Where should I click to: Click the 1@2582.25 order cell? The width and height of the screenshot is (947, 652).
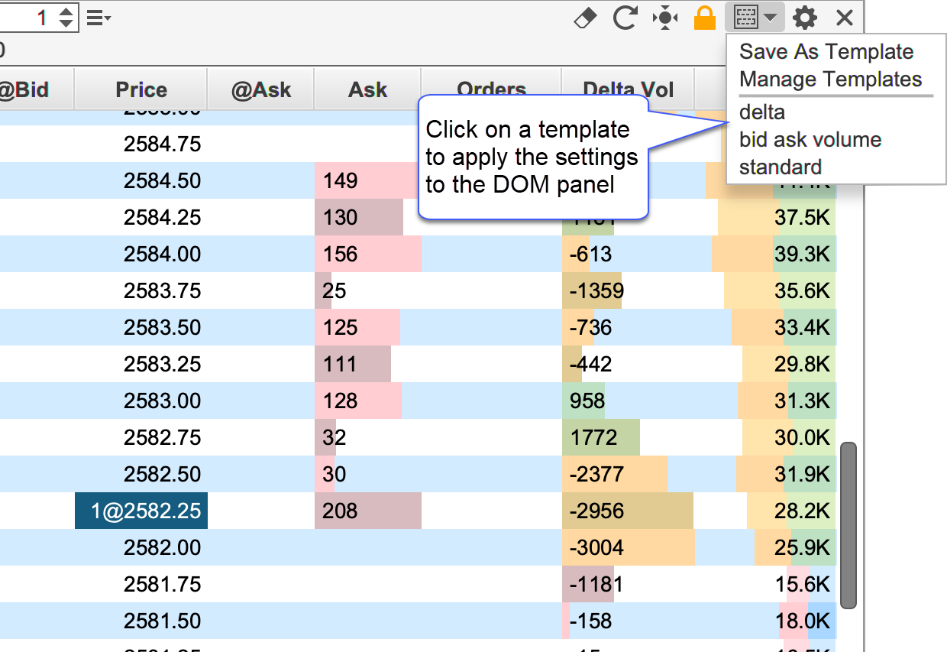tap(141, 511)
